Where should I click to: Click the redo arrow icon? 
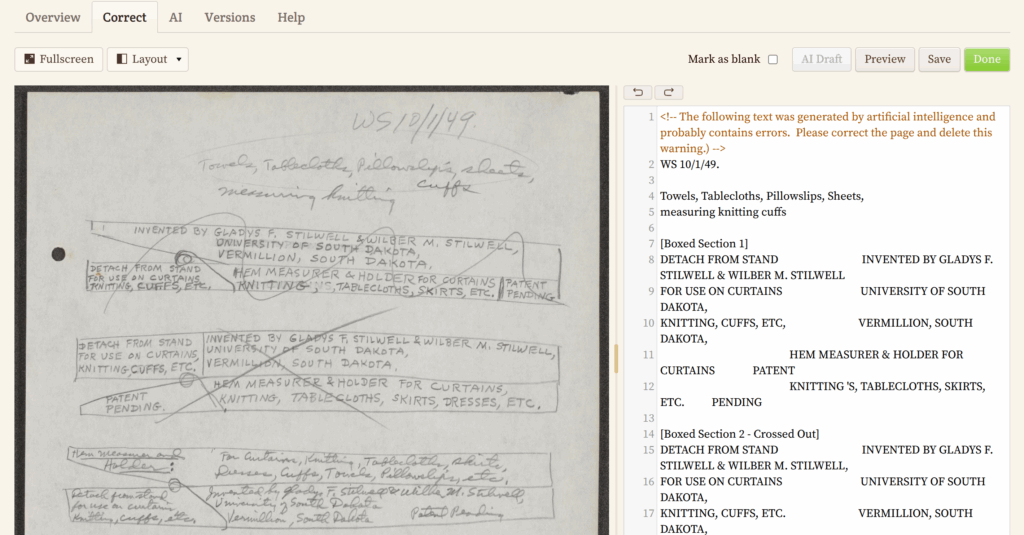pyautogui.click(x=669, y=92)
